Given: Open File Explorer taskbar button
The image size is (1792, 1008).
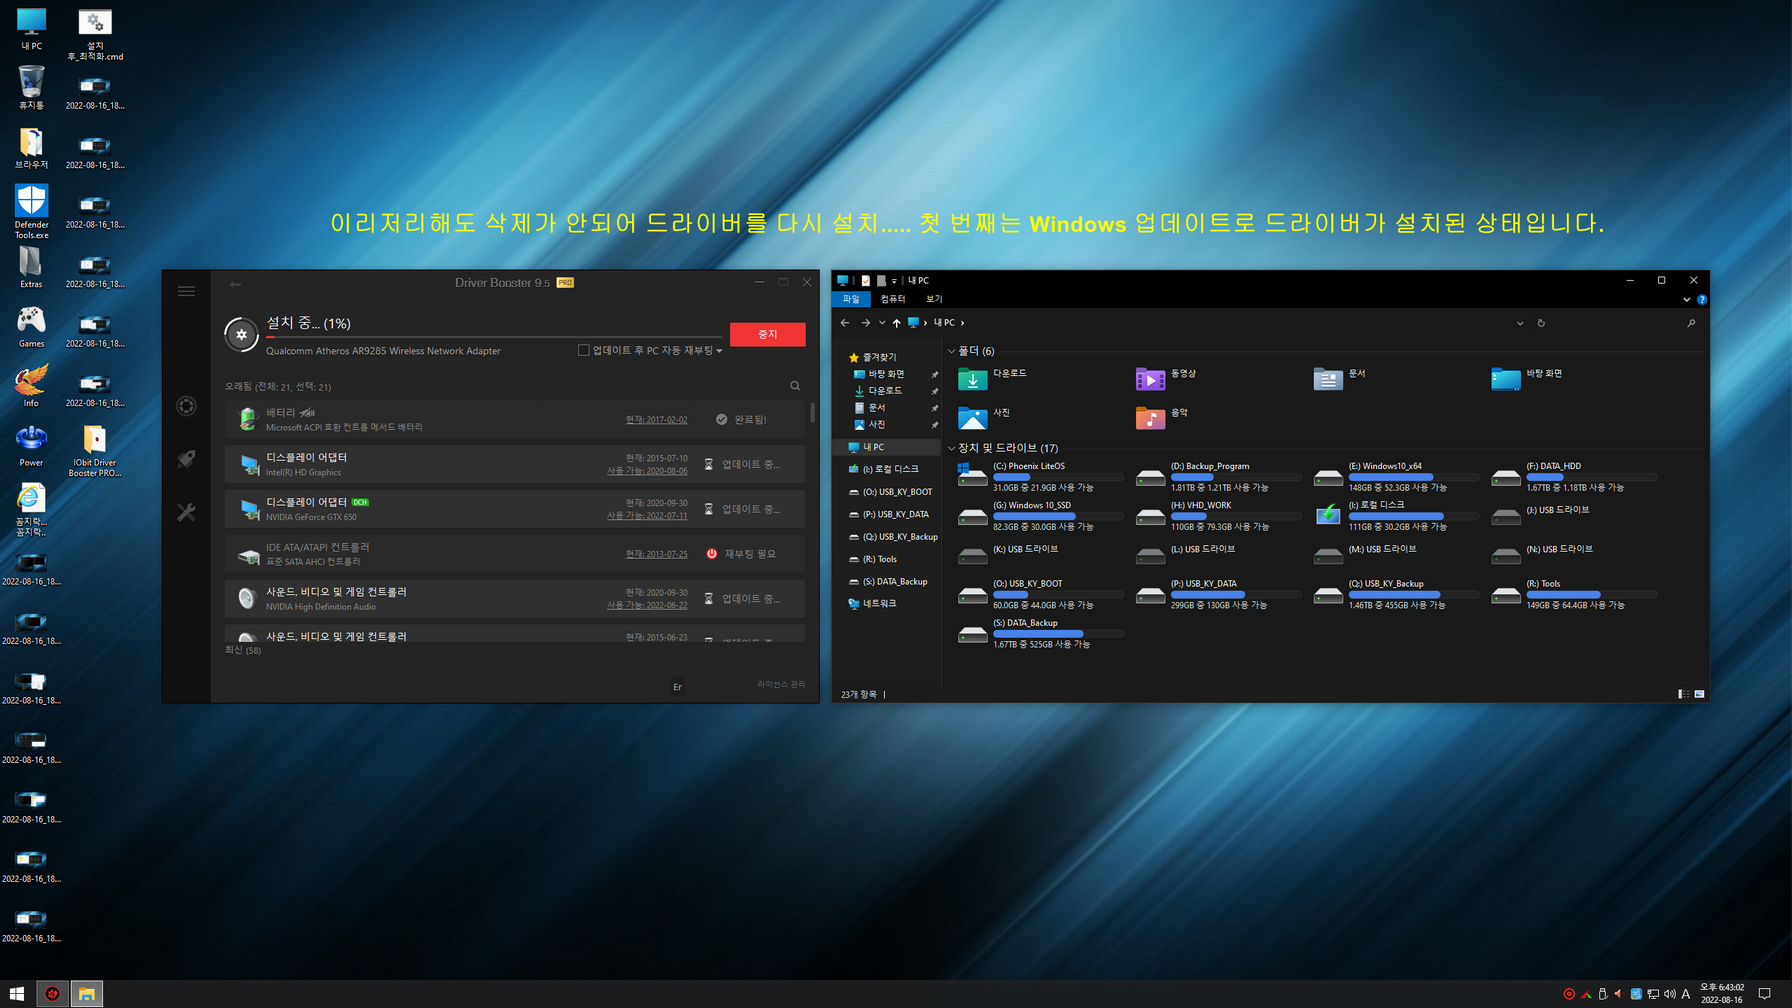Looking at the screenshot, I should [x=87, y=994].
